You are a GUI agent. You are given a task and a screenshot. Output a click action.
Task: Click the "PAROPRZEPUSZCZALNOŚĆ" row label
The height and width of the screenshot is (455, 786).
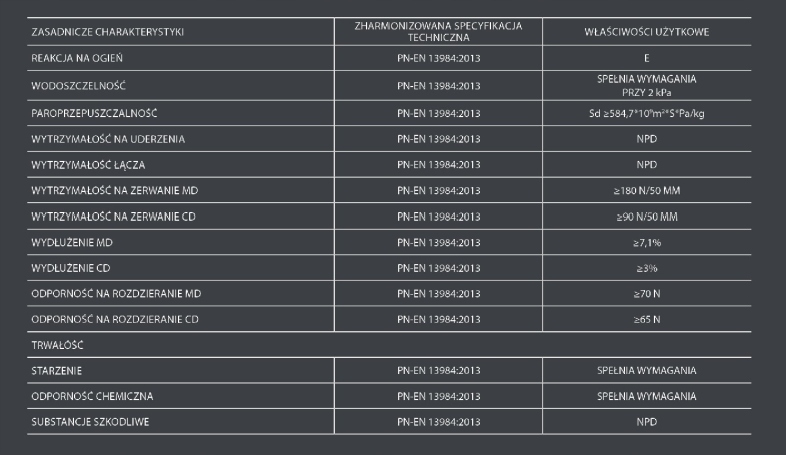point(96,113)
